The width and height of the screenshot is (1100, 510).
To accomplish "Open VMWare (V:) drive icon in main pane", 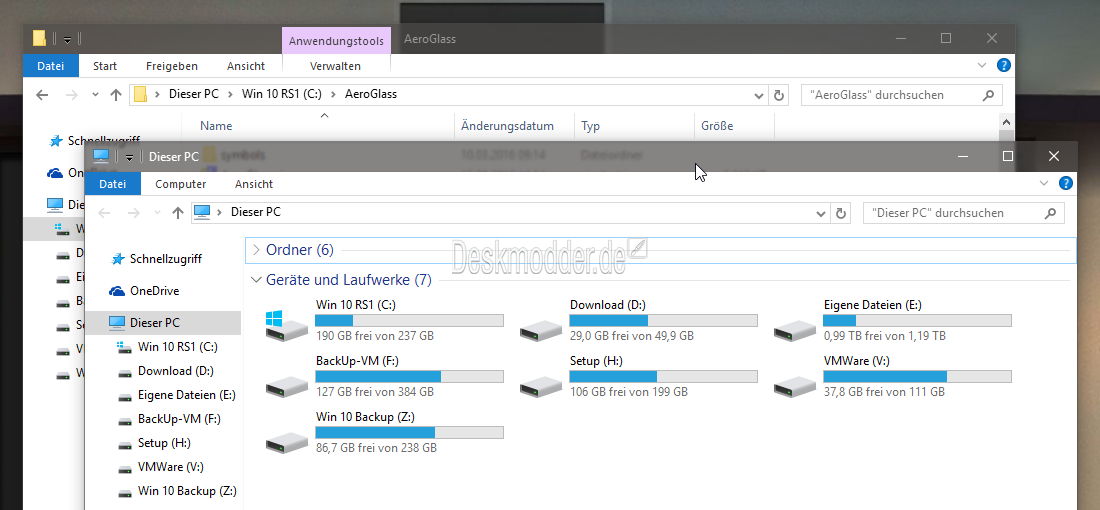I will coord(795,386).
